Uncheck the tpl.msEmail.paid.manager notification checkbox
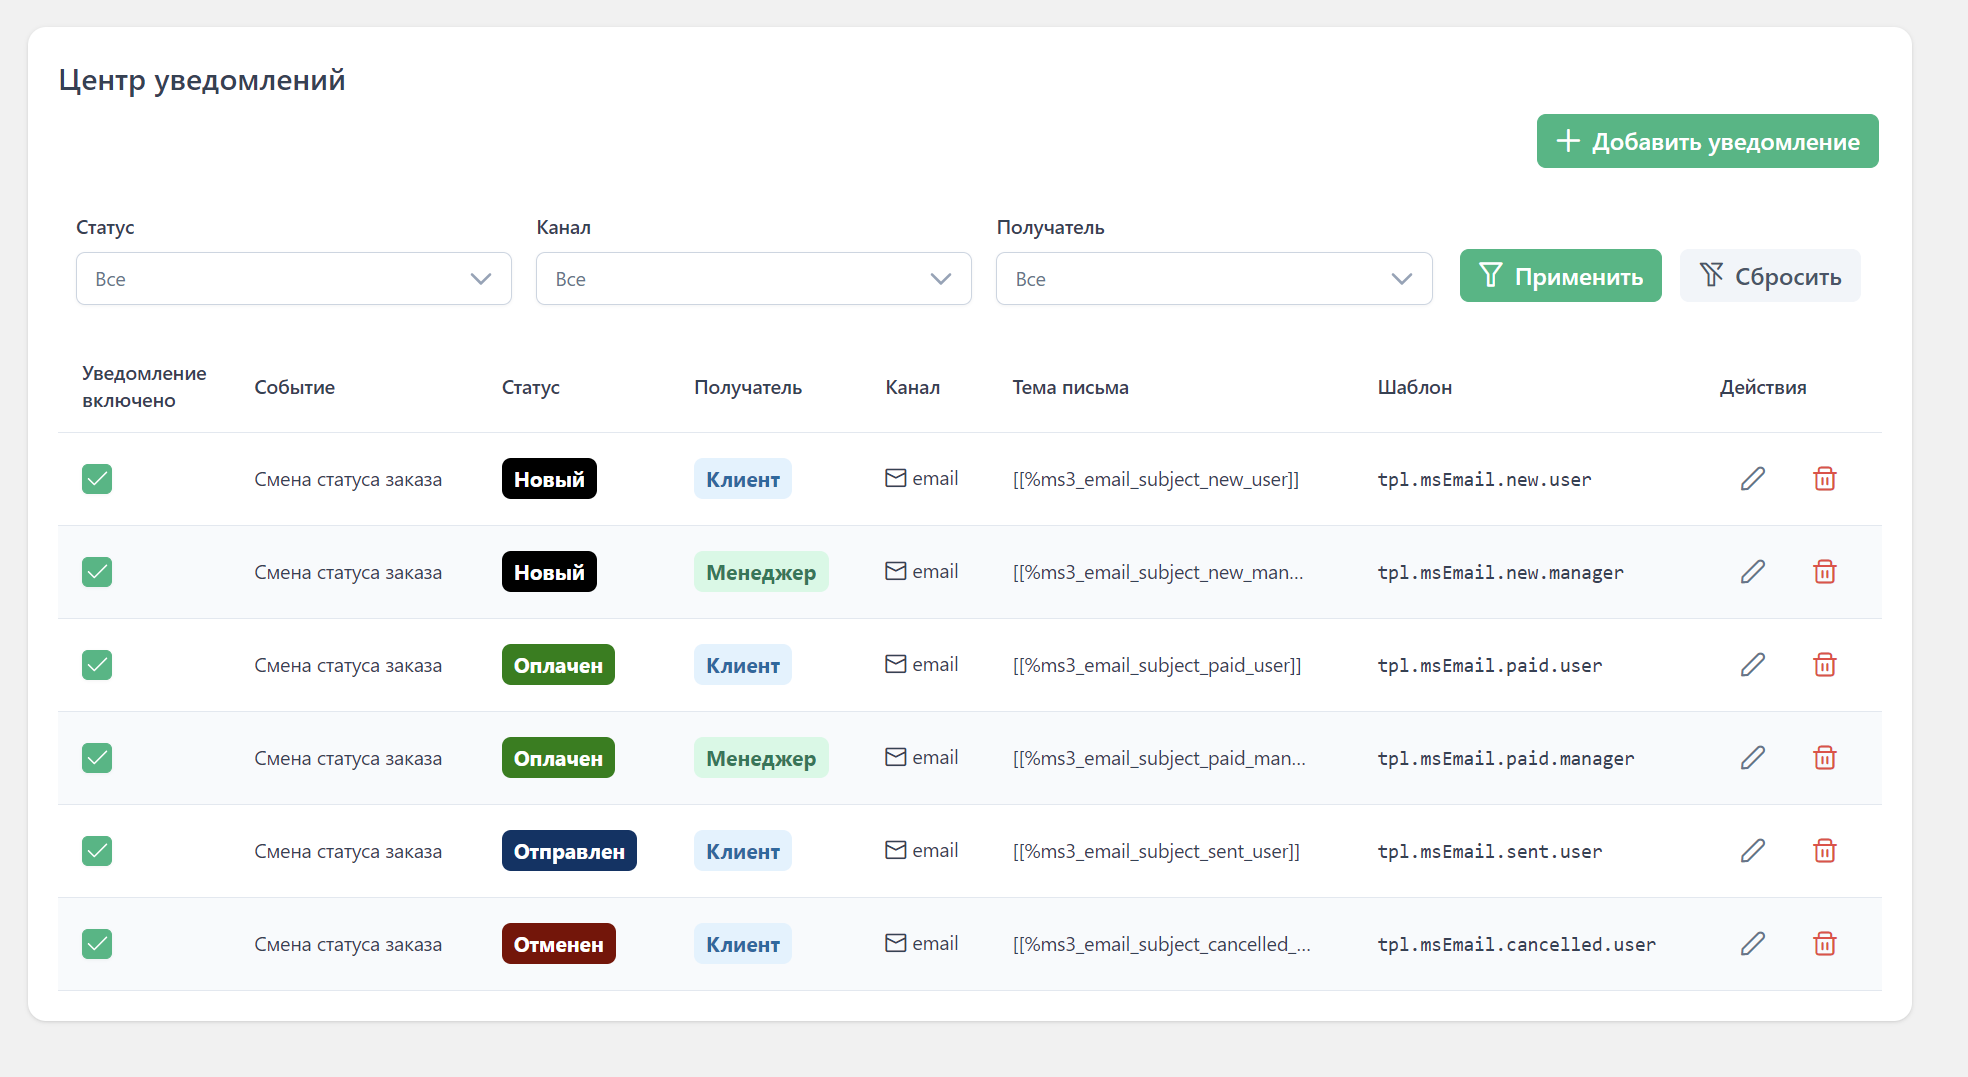 point(97,758)
